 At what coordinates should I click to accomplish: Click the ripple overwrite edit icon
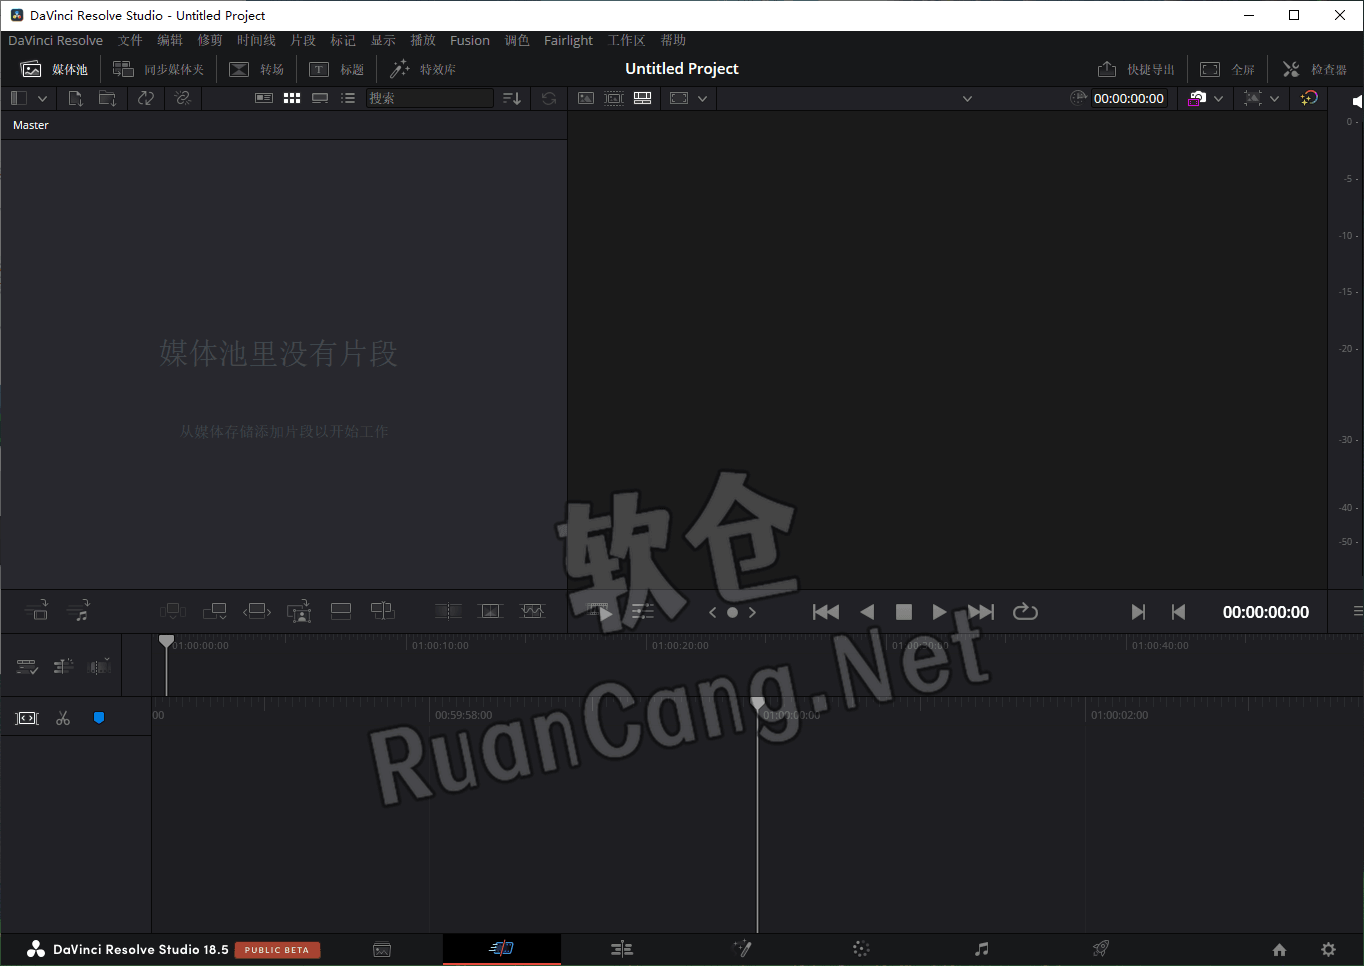pos(257,611)
